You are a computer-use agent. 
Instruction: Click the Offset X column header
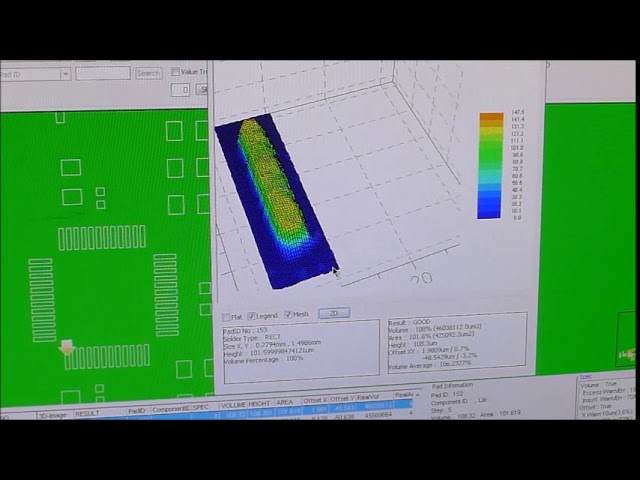tap(315, 400)
